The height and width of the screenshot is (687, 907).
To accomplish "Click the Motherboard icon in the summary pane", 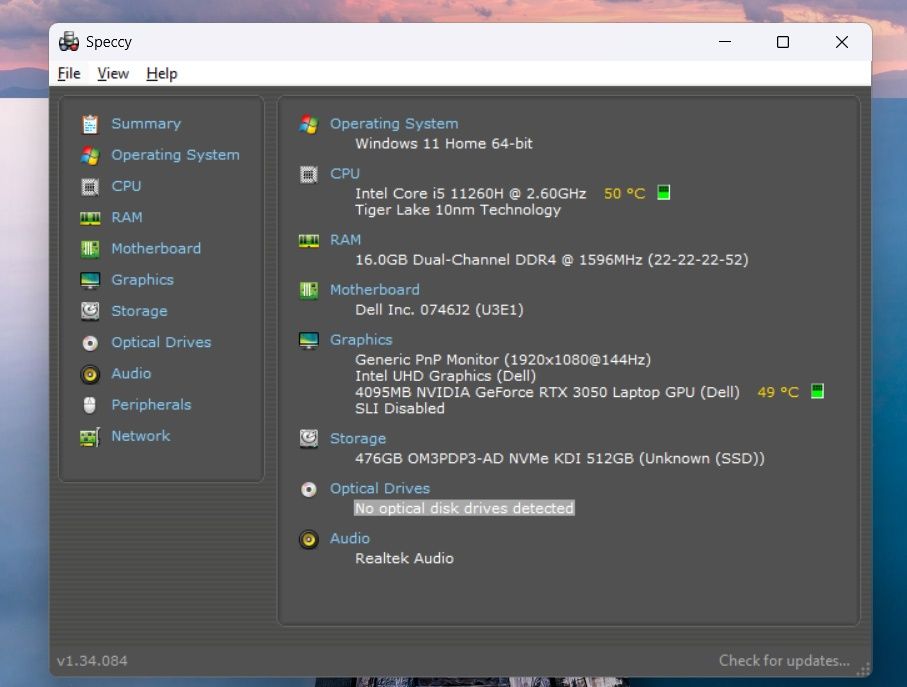I will point(308,290).
